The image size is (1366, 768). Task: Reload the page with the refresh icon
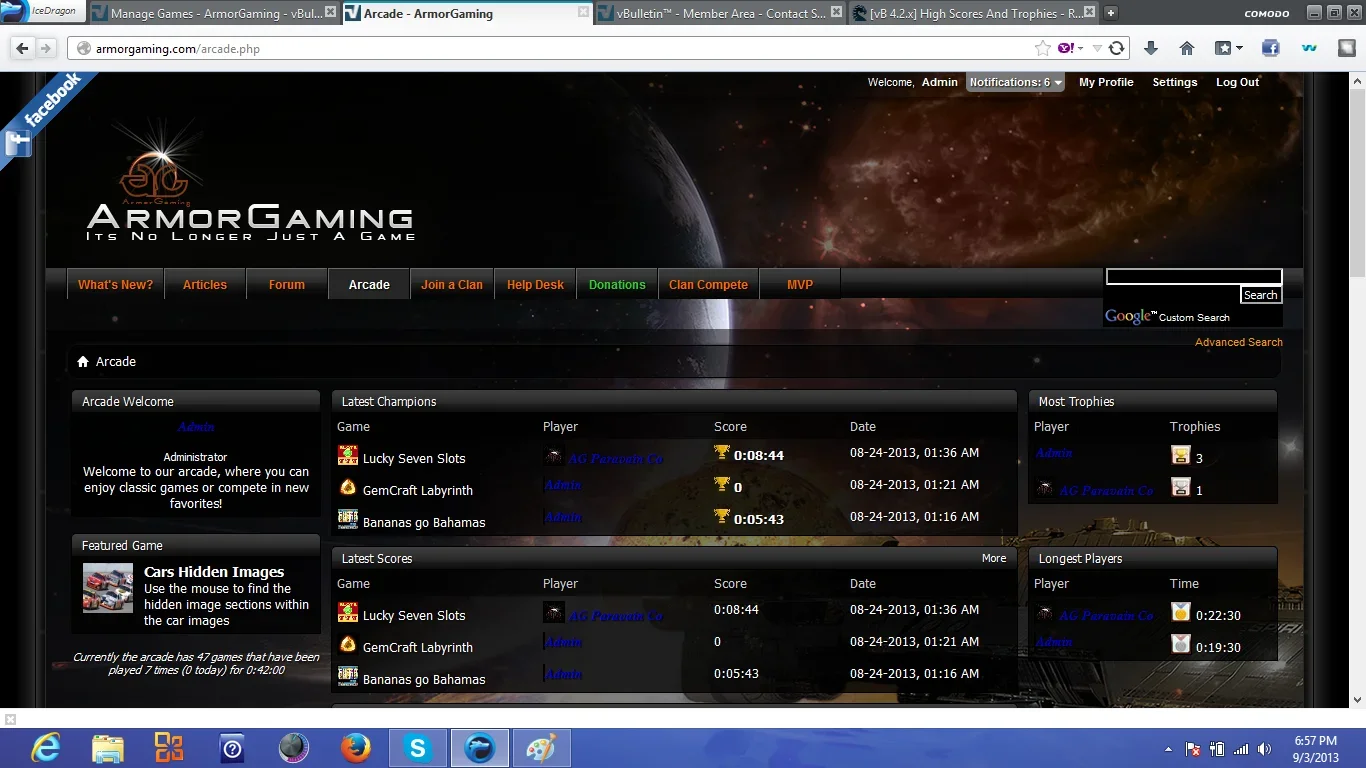pos(1117,48)
